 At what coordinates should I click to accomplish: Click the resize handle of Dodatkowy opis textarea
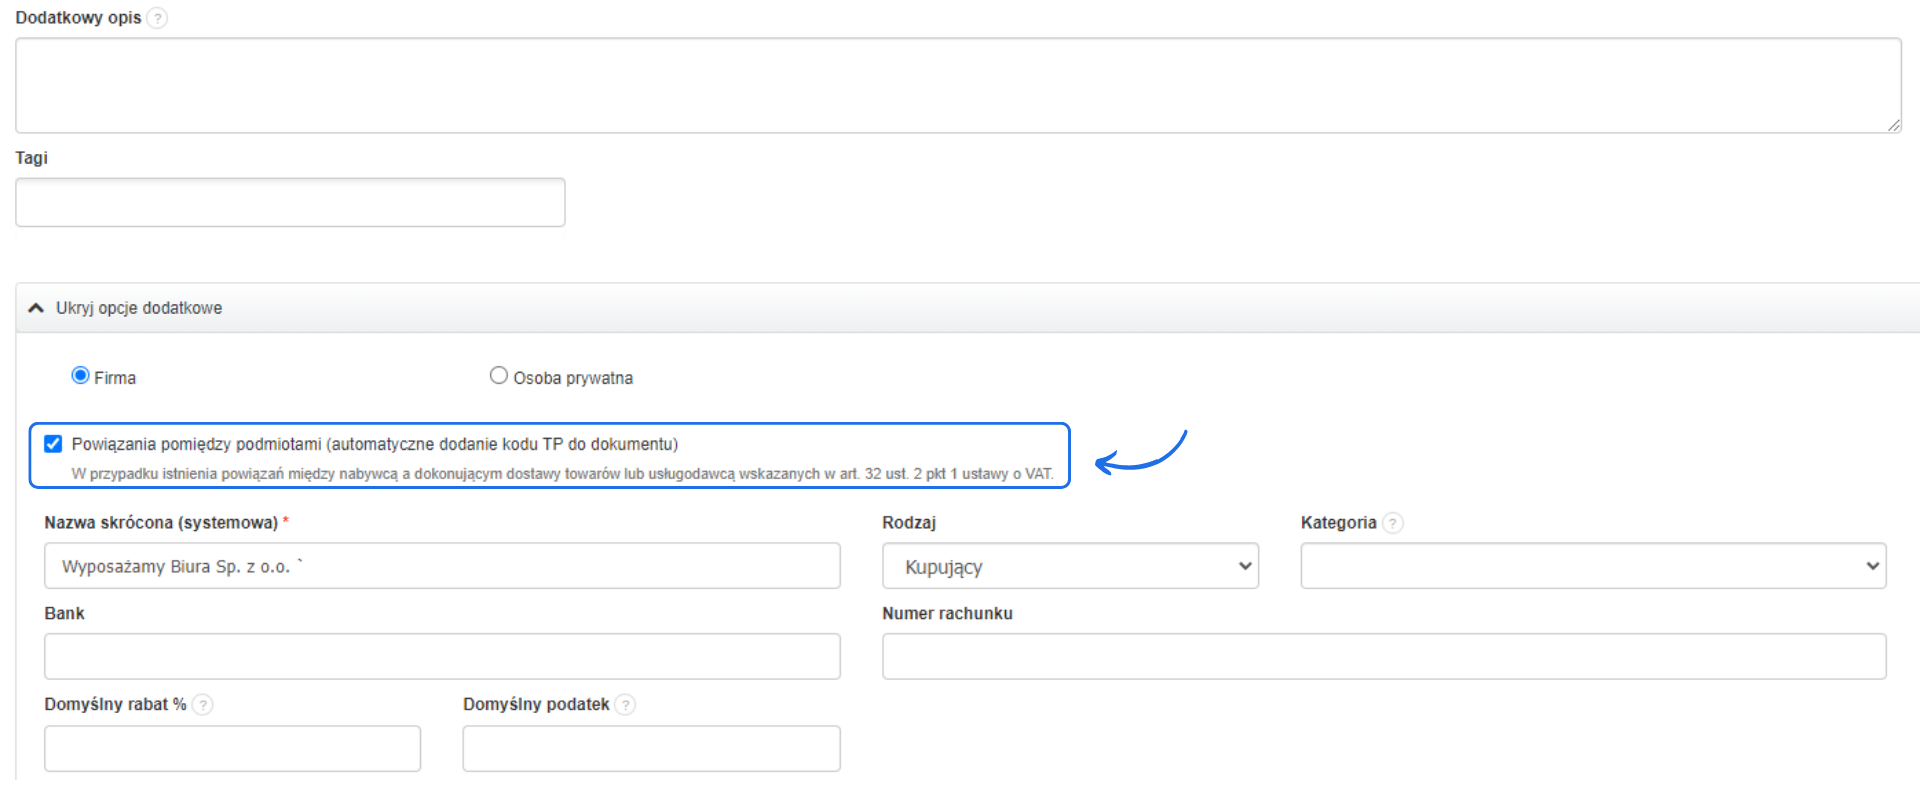point(1893,125)
